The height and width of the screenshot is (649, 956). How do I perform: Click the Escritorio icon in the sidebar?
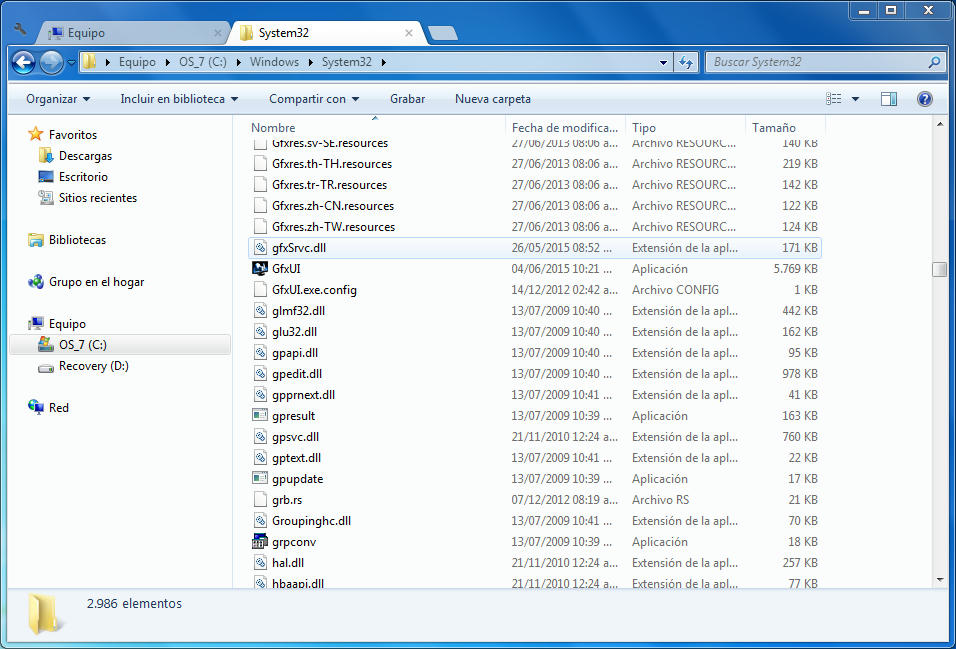[x=46, y=177]
